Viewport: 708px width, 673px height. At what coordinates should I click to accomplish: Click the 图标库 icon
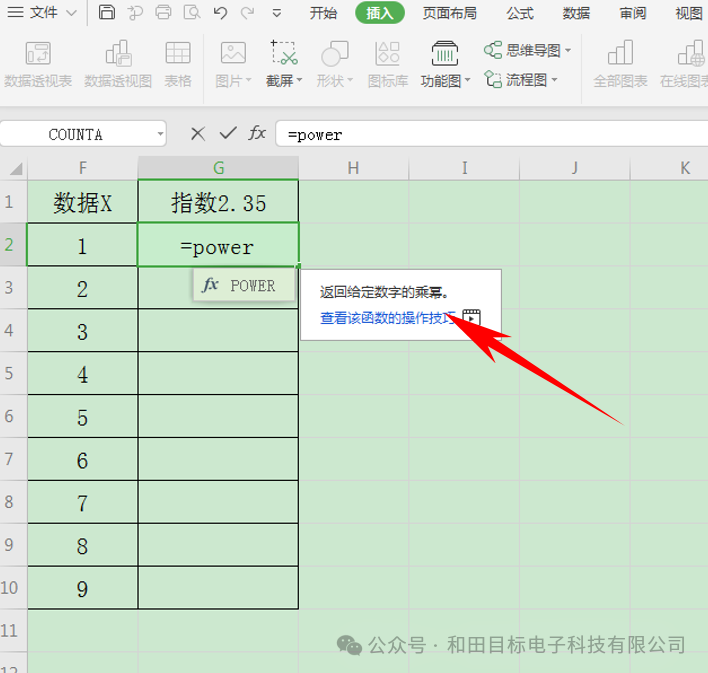(x=387, y=53)
